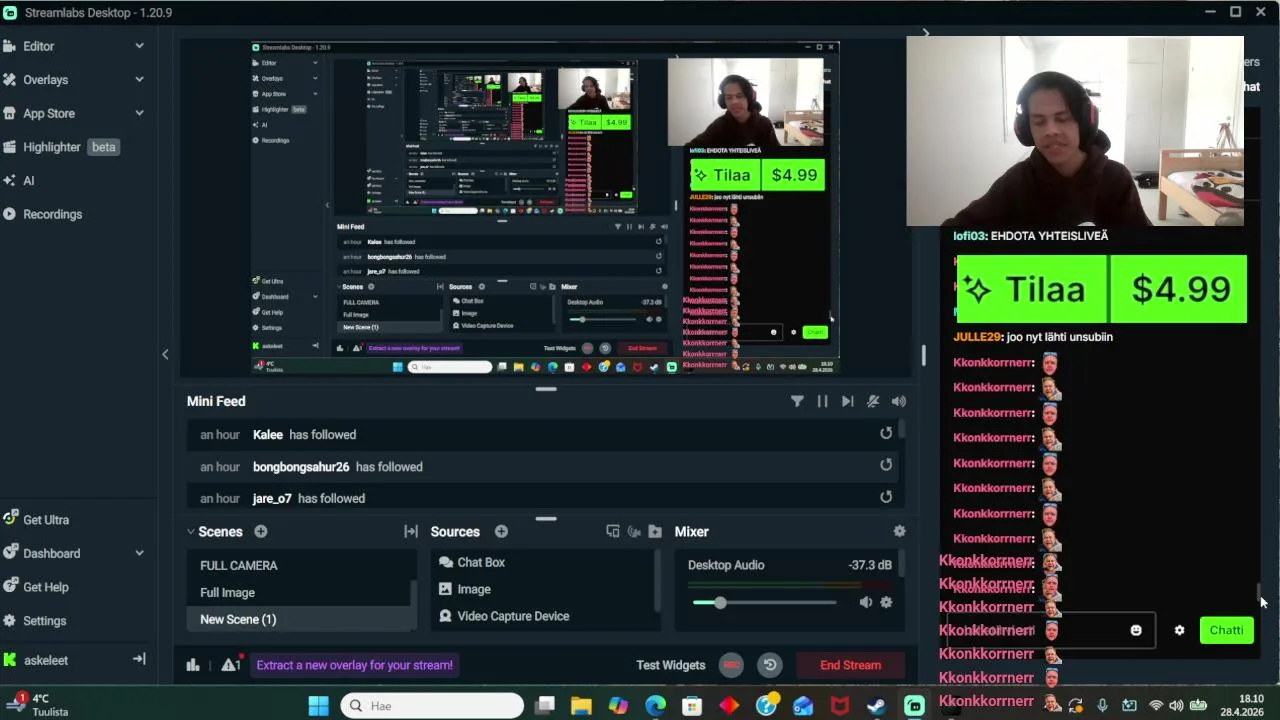Open Desktop Audio source settings gear
This screenshot has width=1280, height=720.
886,602
